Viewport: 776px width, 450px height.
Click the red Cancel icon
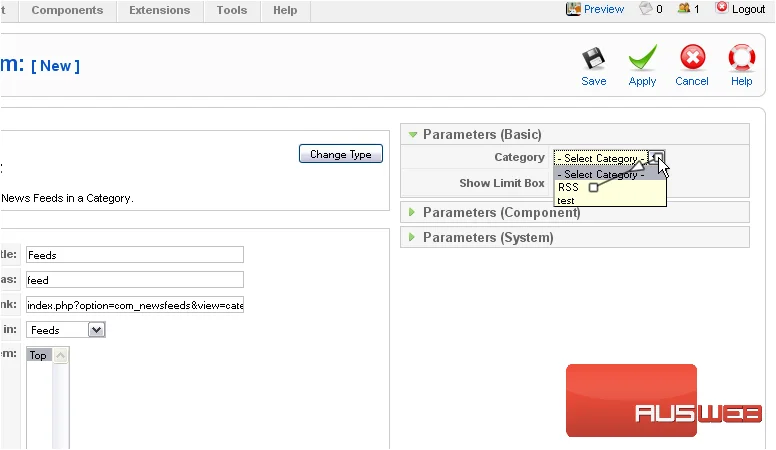tap(692, 57)
